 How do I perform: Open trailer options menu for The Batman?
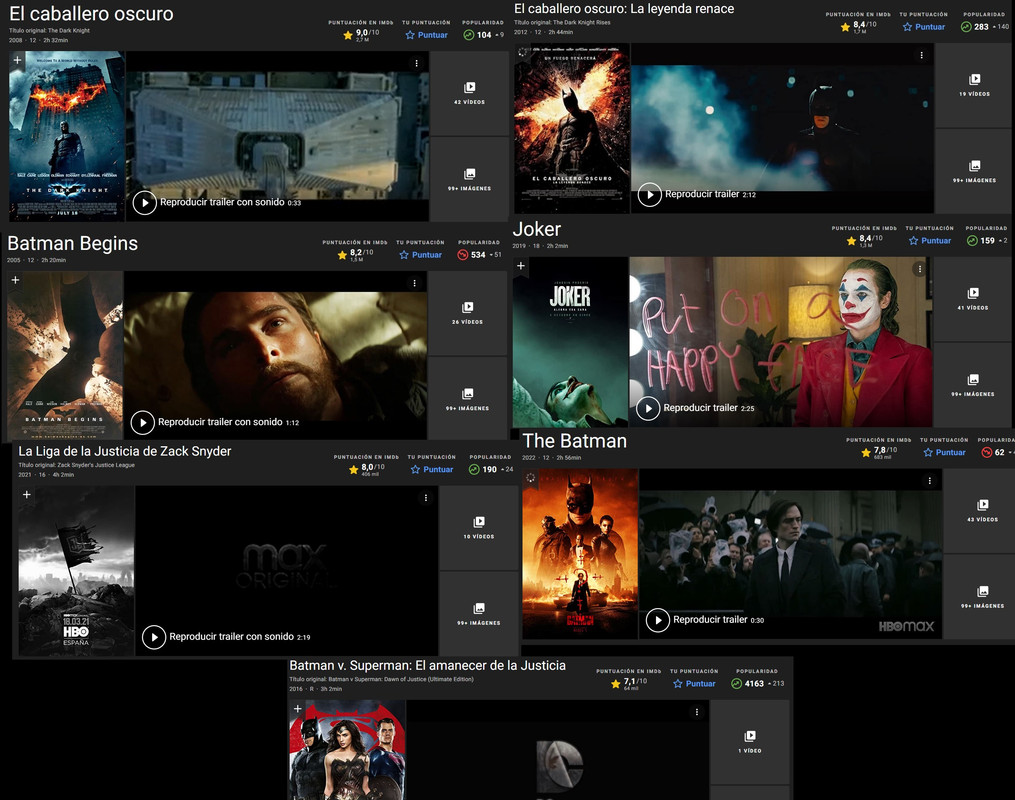coord(930,481)
